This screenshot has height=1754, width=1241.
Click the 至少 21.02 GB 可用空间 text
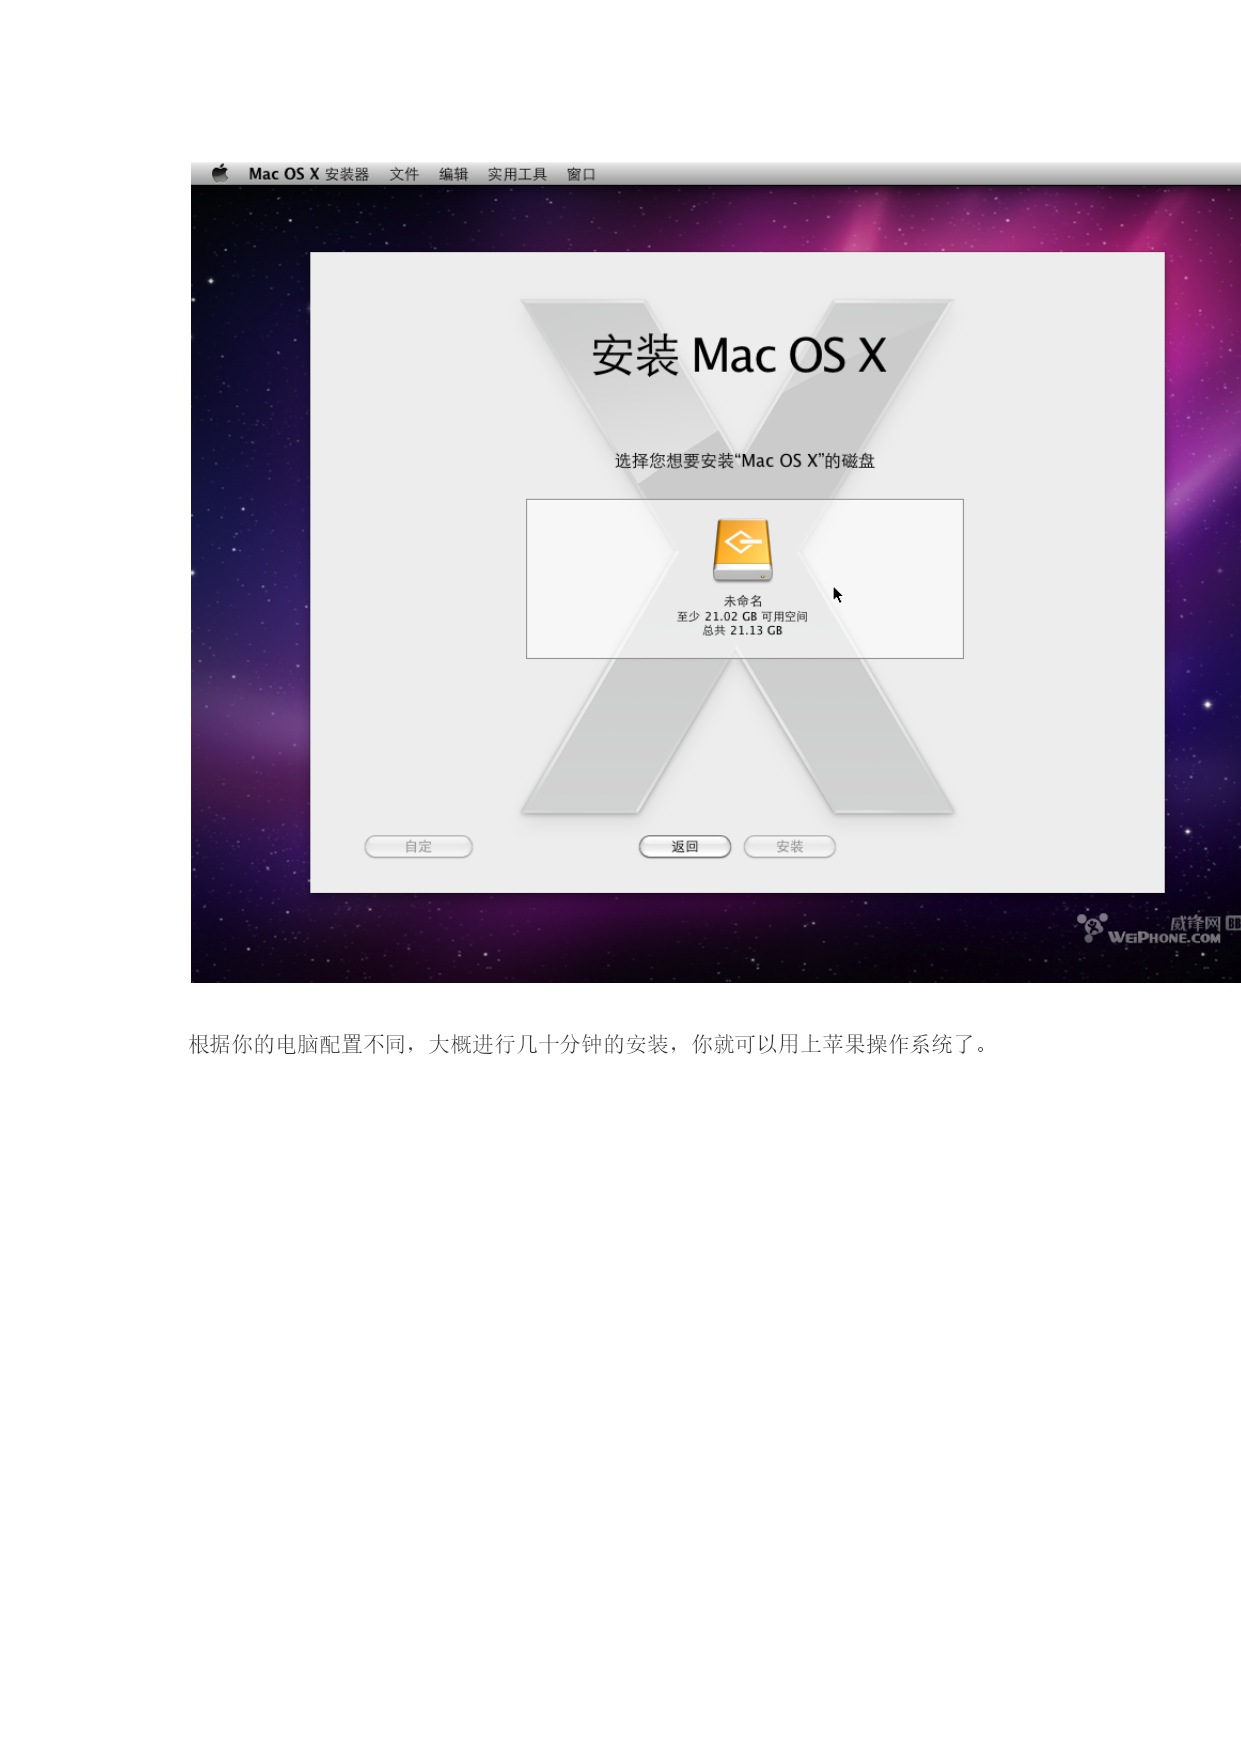(x=742, y=616)
